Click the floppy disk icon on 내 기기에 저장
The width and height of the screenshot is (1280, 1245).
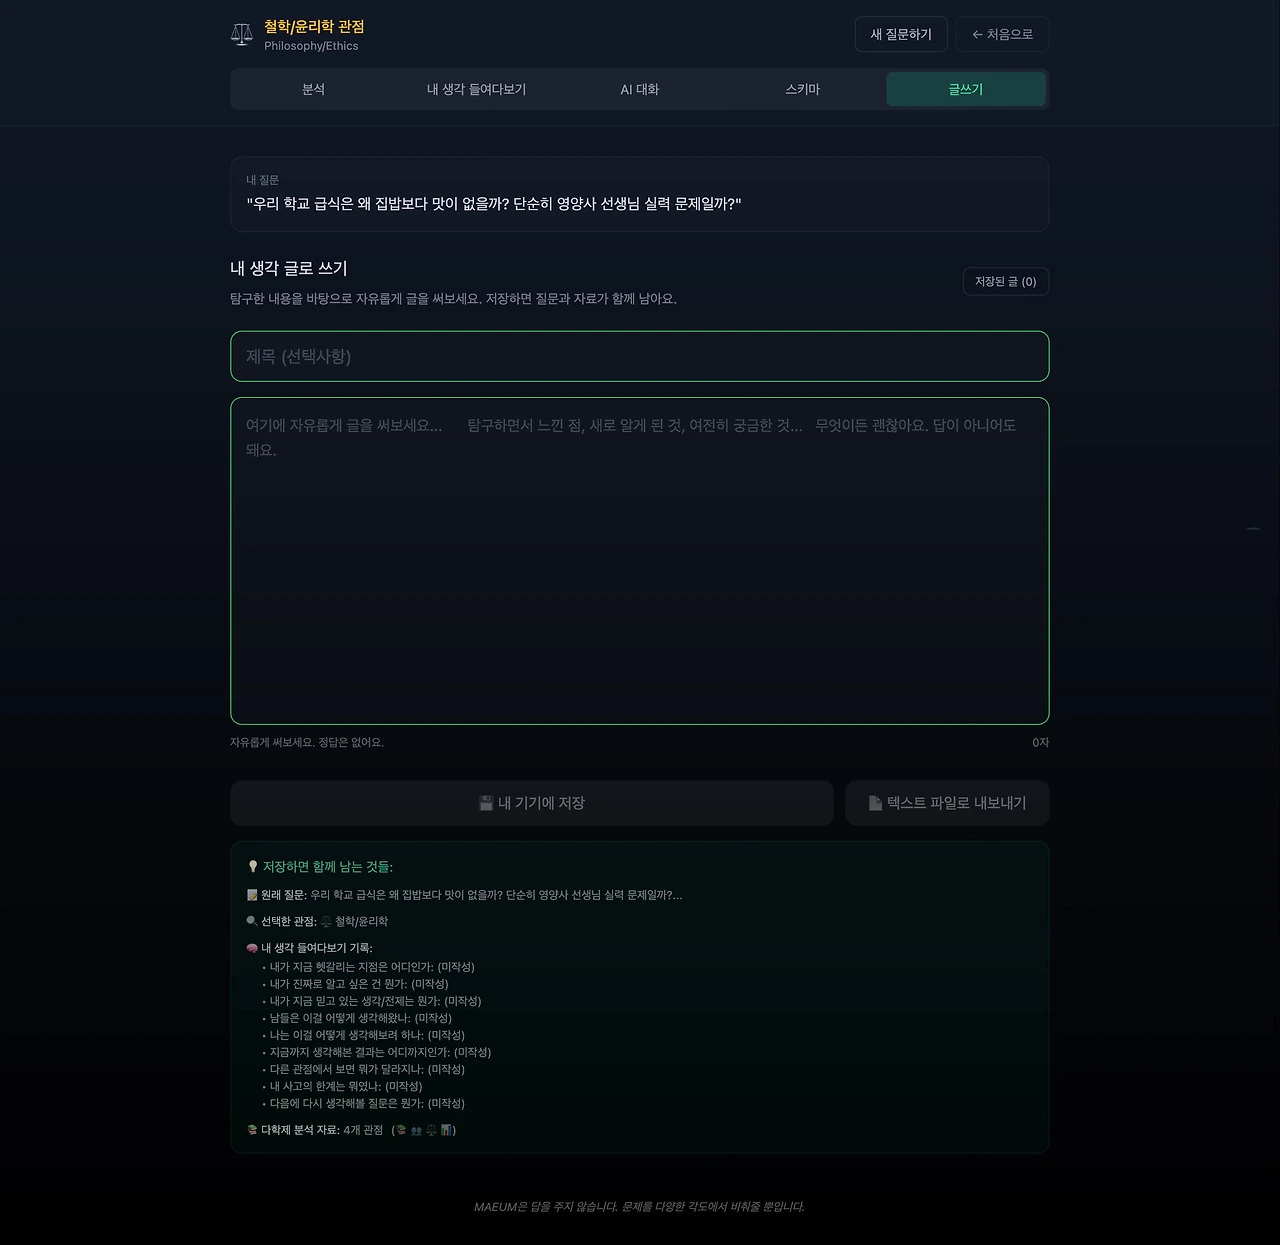[x=486, y=803]
